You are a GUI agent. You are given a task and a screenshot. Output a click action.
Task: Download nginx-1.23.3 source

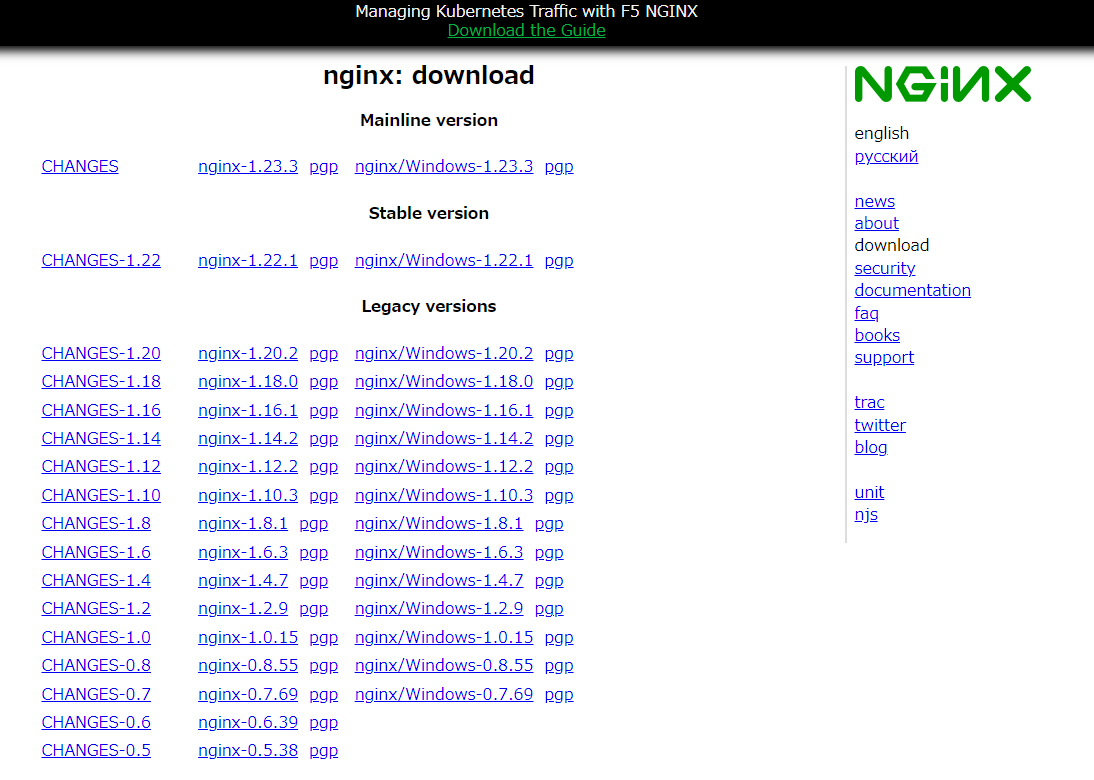[x=248, y=167]
